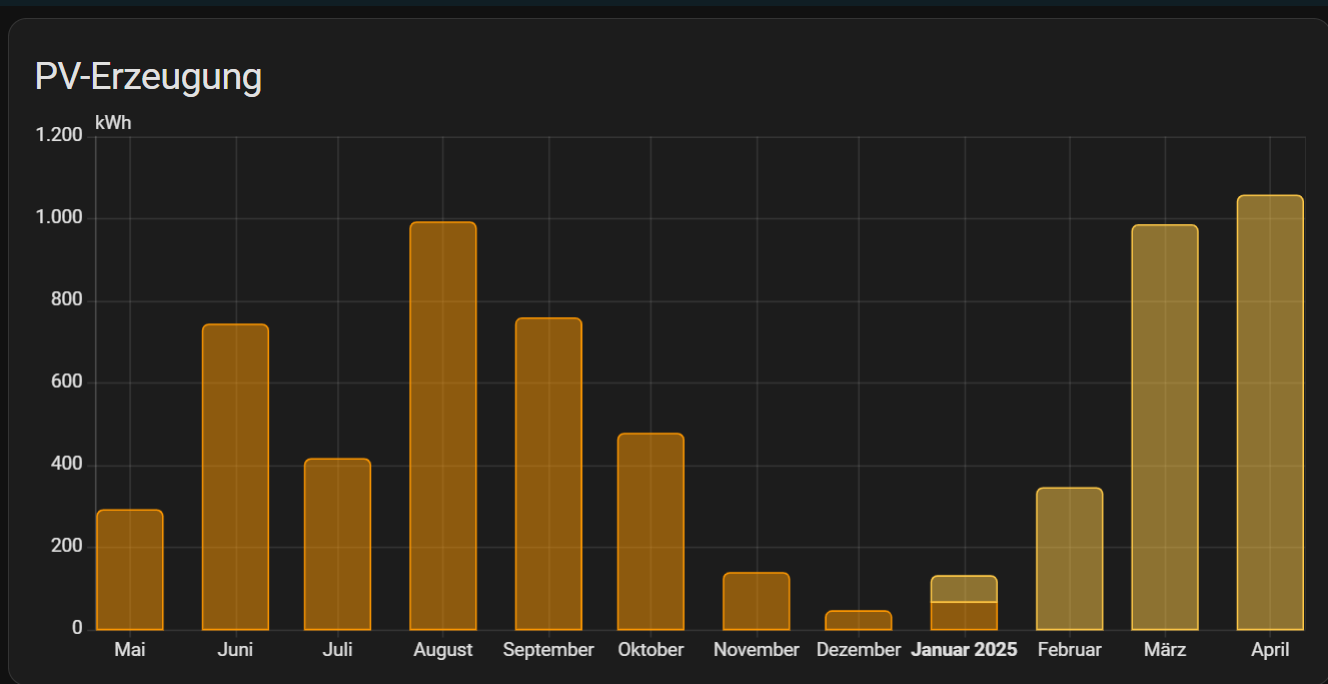Screen dimensions: 1328x684
Task: Click the 800 y-axis label
Action: tap(67, 300)
